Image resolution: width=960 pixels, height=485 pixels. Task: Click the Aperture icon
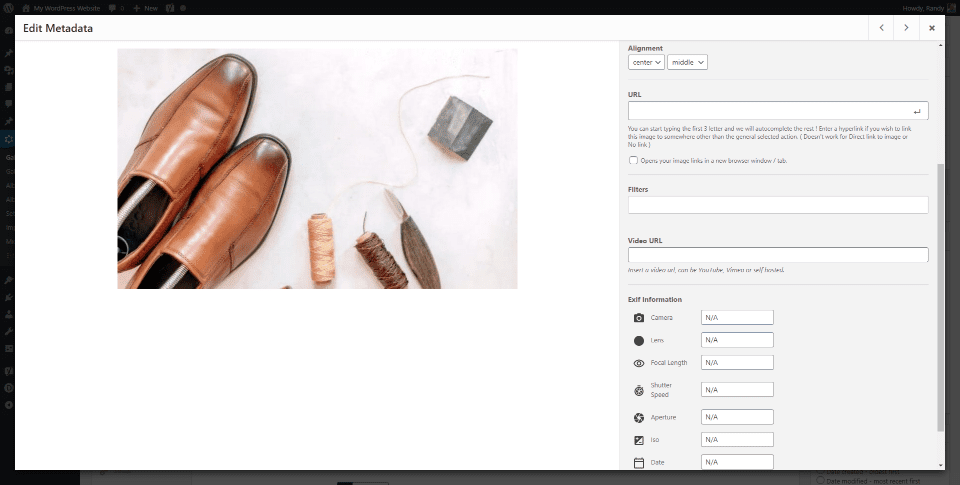click(639, 418)
